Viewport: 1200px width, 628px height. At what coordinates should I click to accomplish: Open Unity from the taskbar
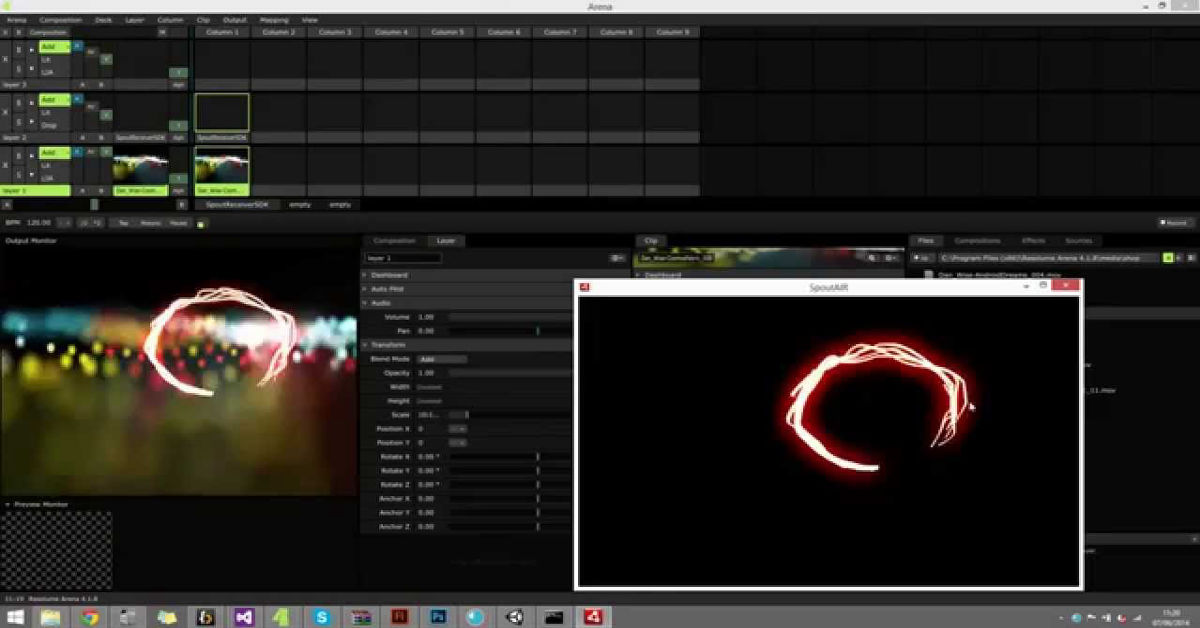[515, 617]
